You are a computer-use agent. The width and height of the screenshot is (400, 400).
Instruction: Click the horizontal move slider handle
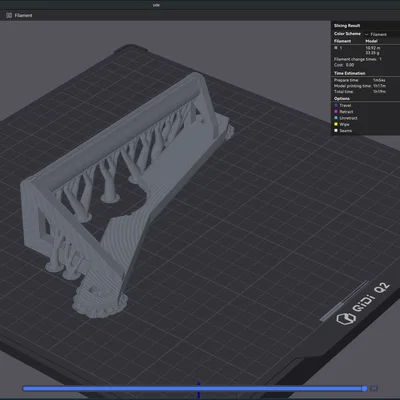[x=364, y=388]
